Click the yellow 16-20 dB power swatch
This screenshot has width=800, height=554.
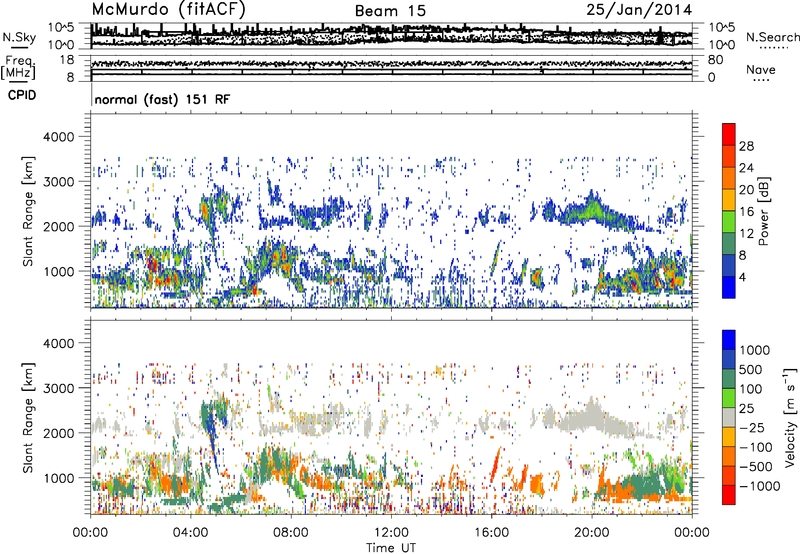click(729, 200)
